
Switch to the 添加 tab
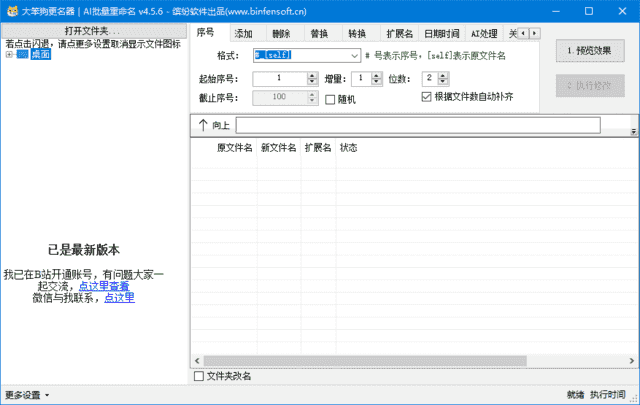(244, 34)
